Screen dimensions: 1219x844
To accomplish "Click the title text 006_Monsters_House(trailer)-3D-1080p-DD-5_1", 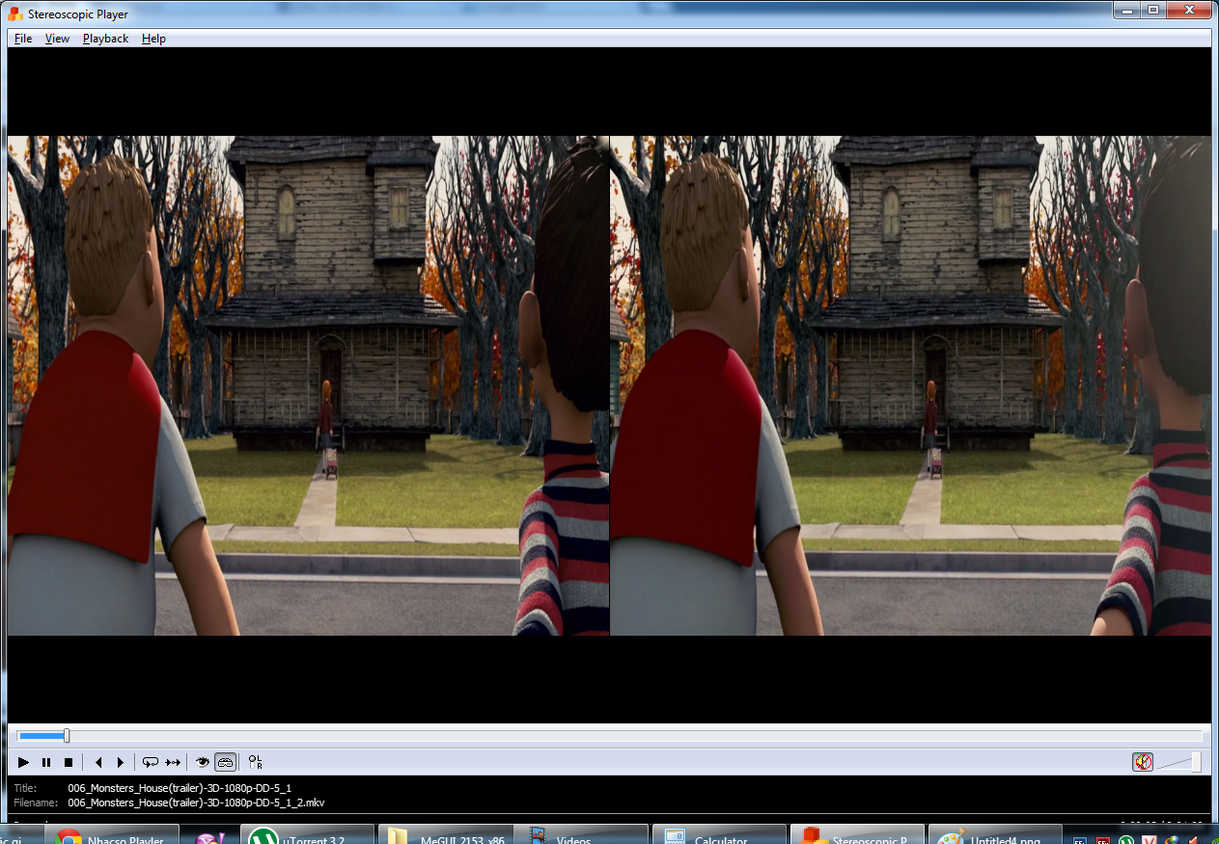I will (x=179, y=788).
